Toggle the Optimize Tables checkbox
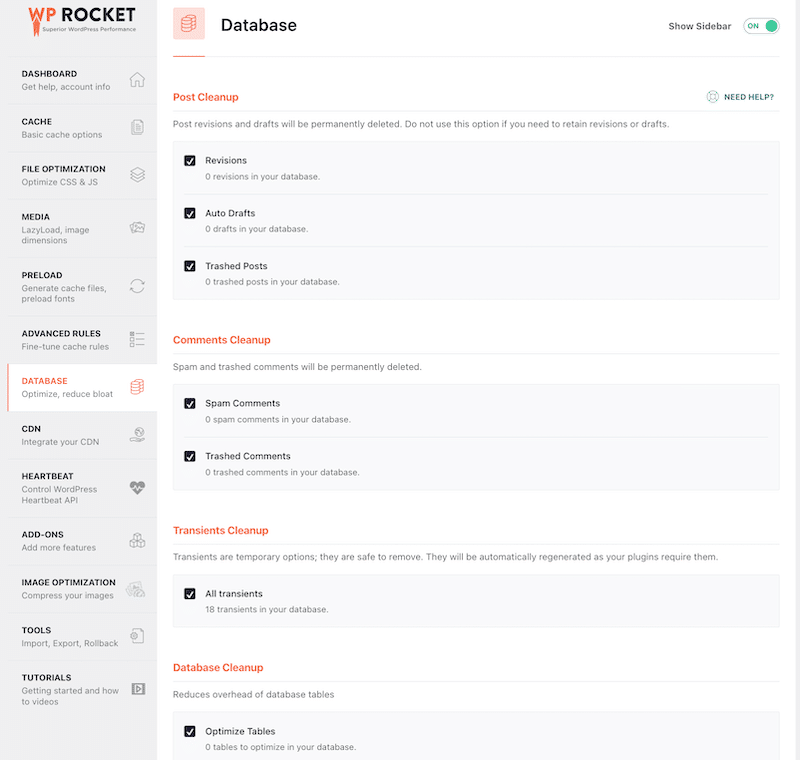The image size is (800, 760). (x=190, y=731)
